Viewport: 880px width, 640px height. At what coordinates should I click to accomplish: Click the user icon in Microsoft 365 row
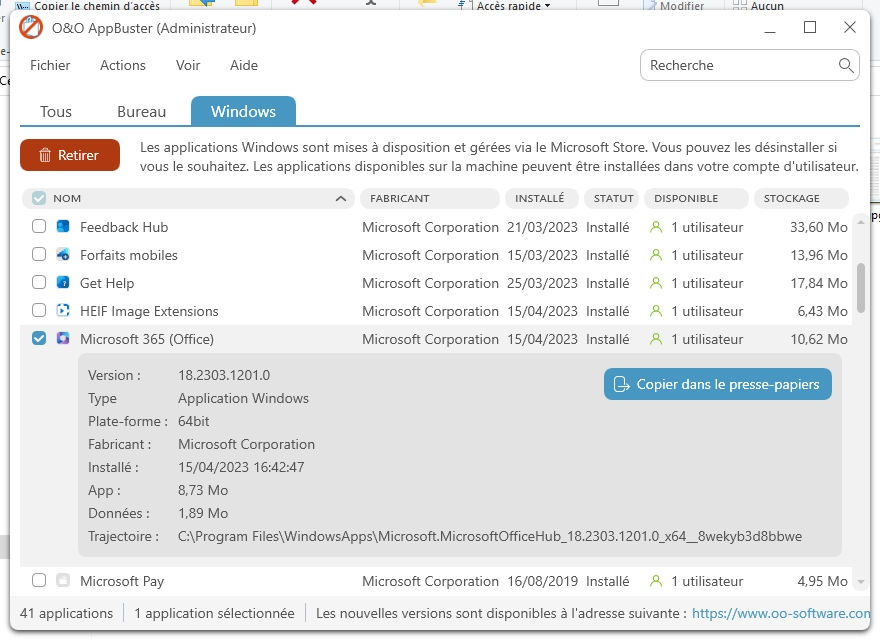tap(656, 339)
